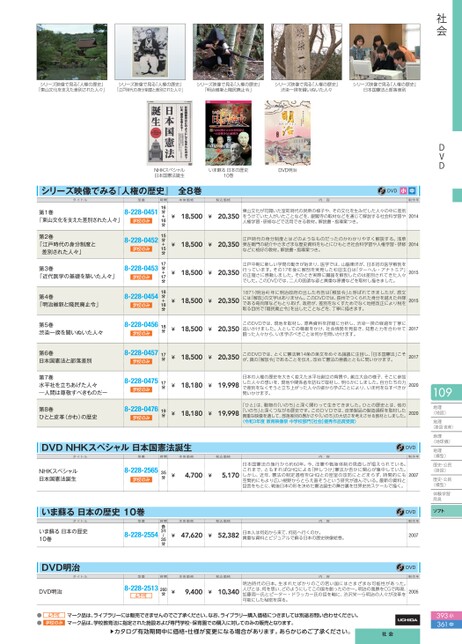The width and height of the screenshot is (462, 644).
Task: Click the いま蘇る 日本の歴史 DVD cover thumbnail
Action: (x=228, y=133)
